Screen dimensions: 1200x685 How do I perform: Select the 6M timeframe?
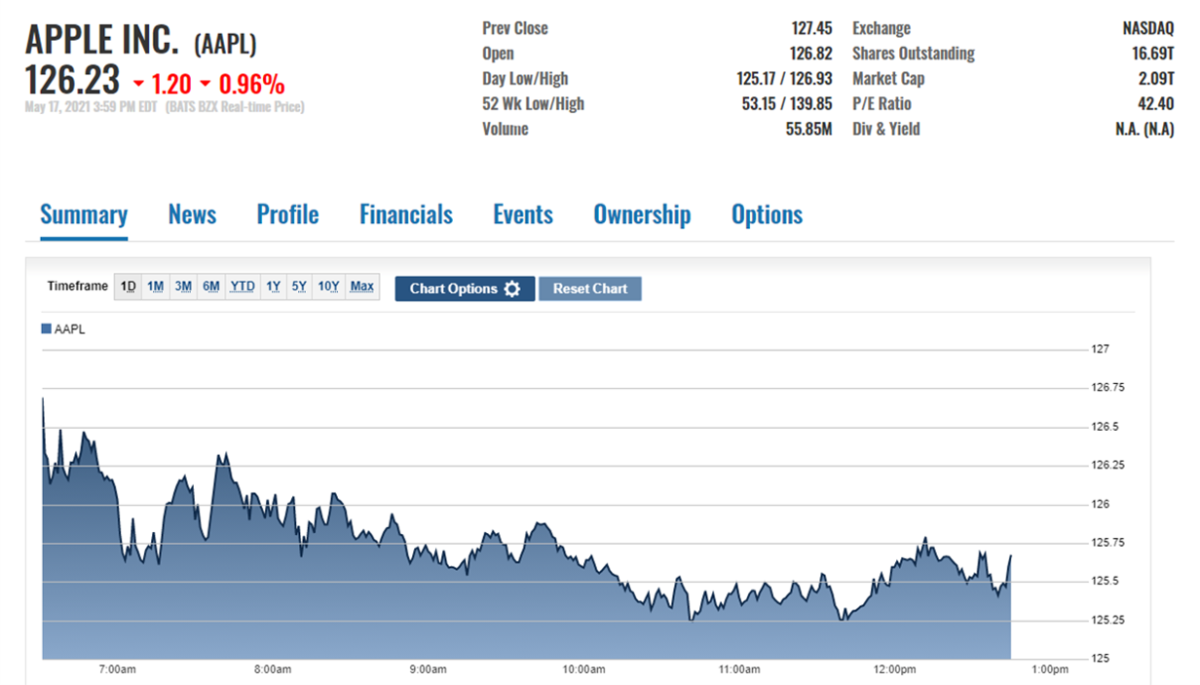pyautogui.click(x=211, y=287)
